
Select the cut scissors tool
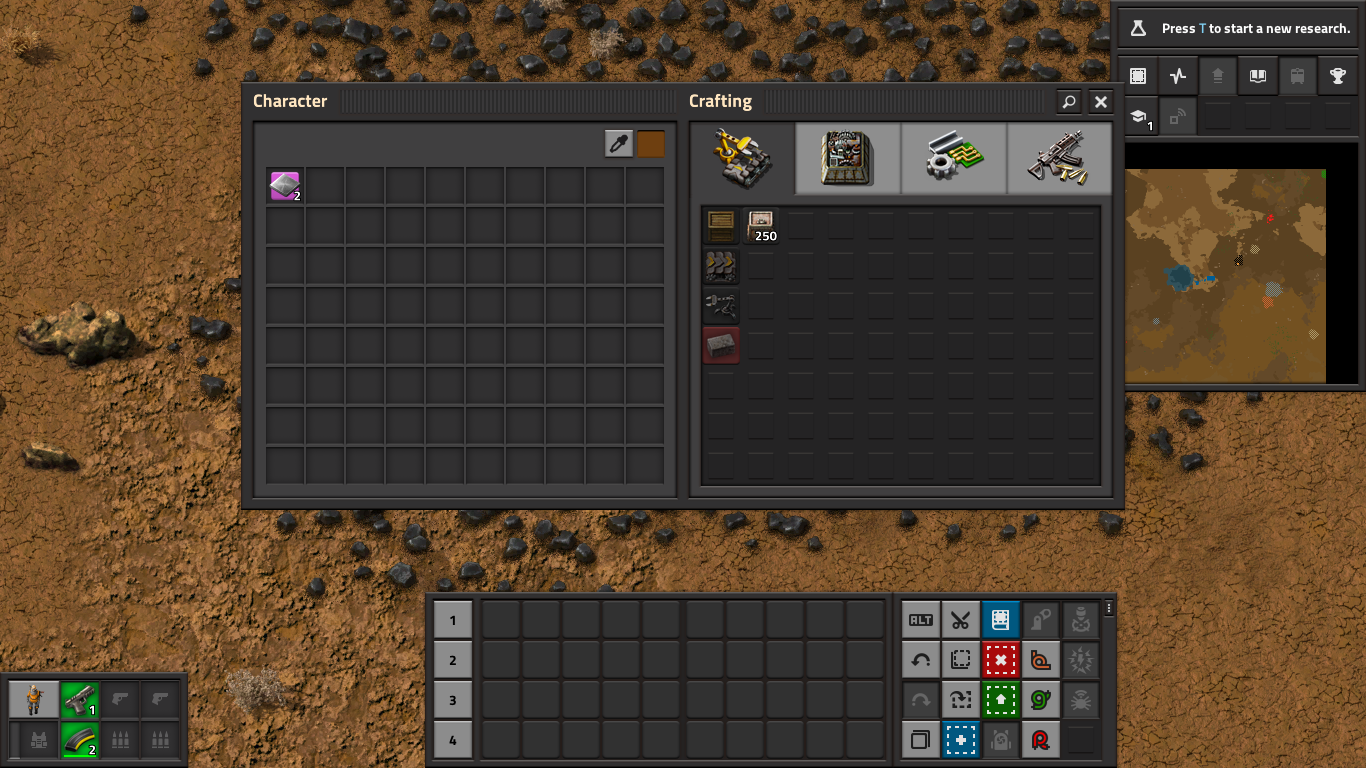coord(961,620)
